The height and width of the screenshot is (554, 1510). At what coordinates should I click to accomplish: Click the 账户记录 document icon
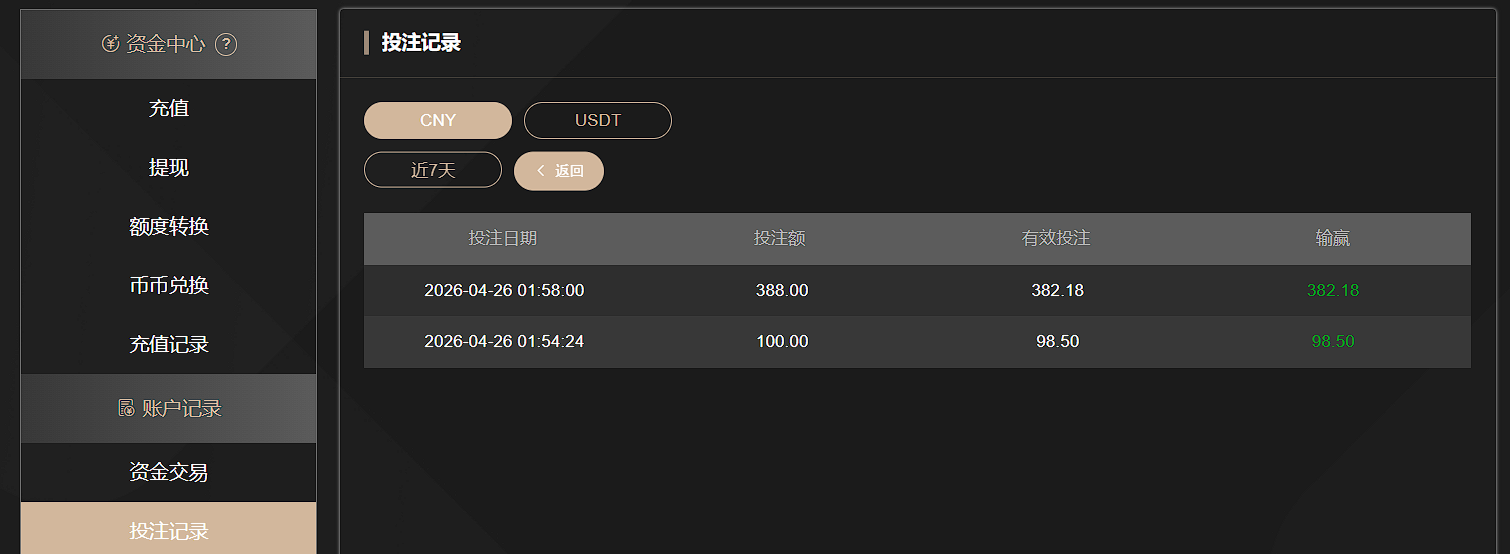[x=126, y=408]
